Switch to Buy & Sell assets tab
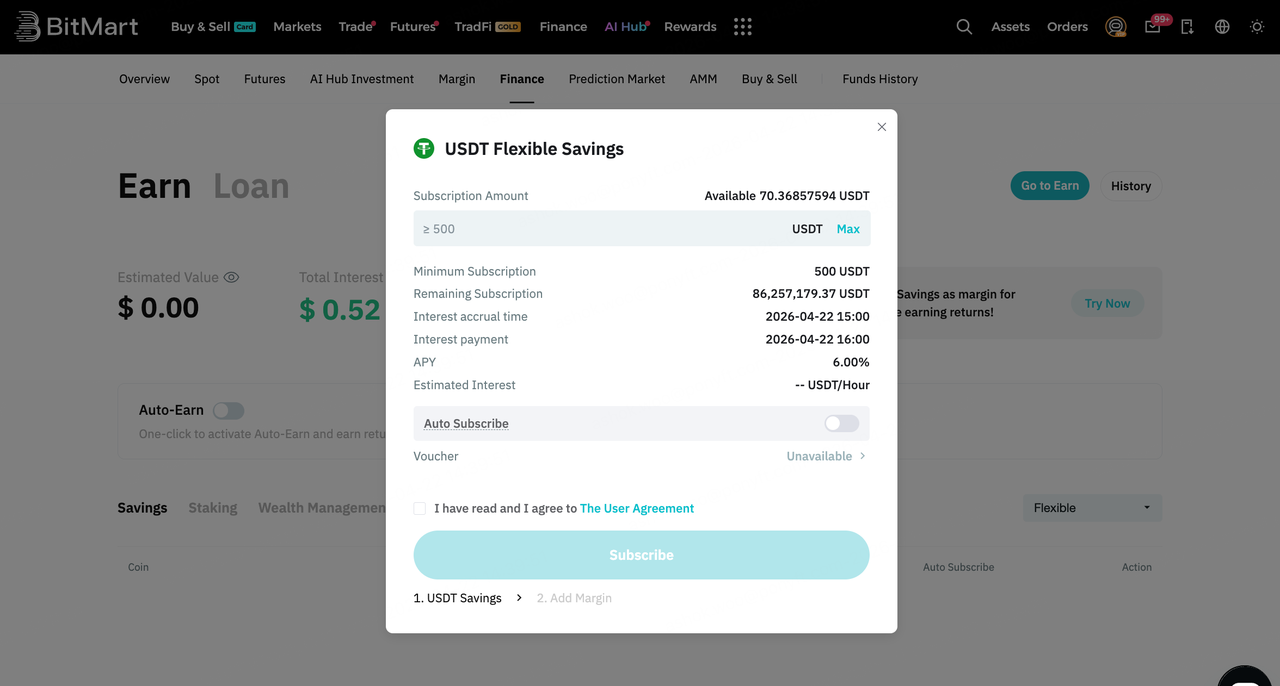 coord(769,79)
